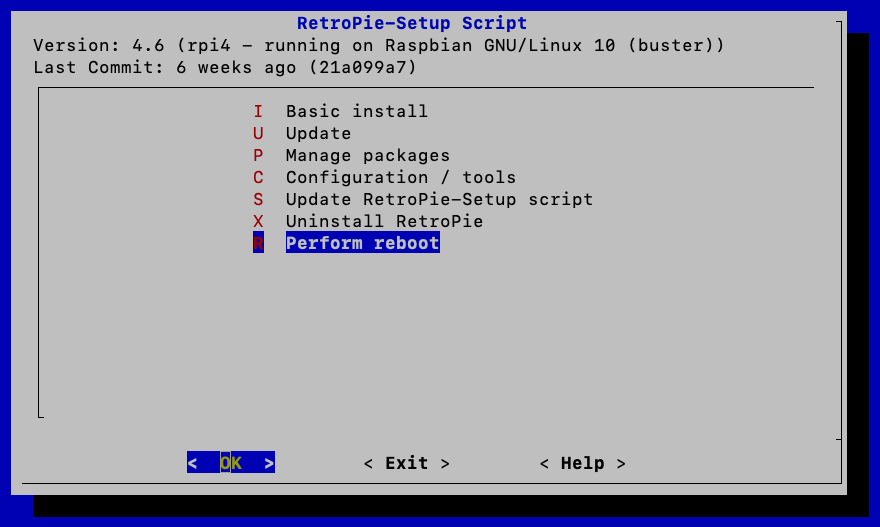Click the red P hotkey letter
Screen dimensions: 880x527
pyautogui.click(x=258, y=155)
